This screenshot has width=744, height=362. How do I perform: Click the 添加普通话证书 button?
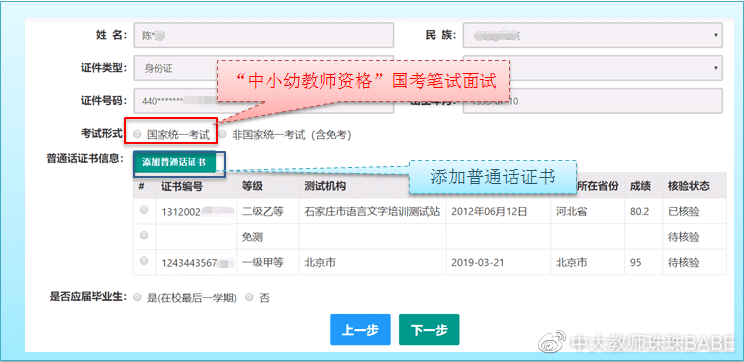tap(174, 162)
